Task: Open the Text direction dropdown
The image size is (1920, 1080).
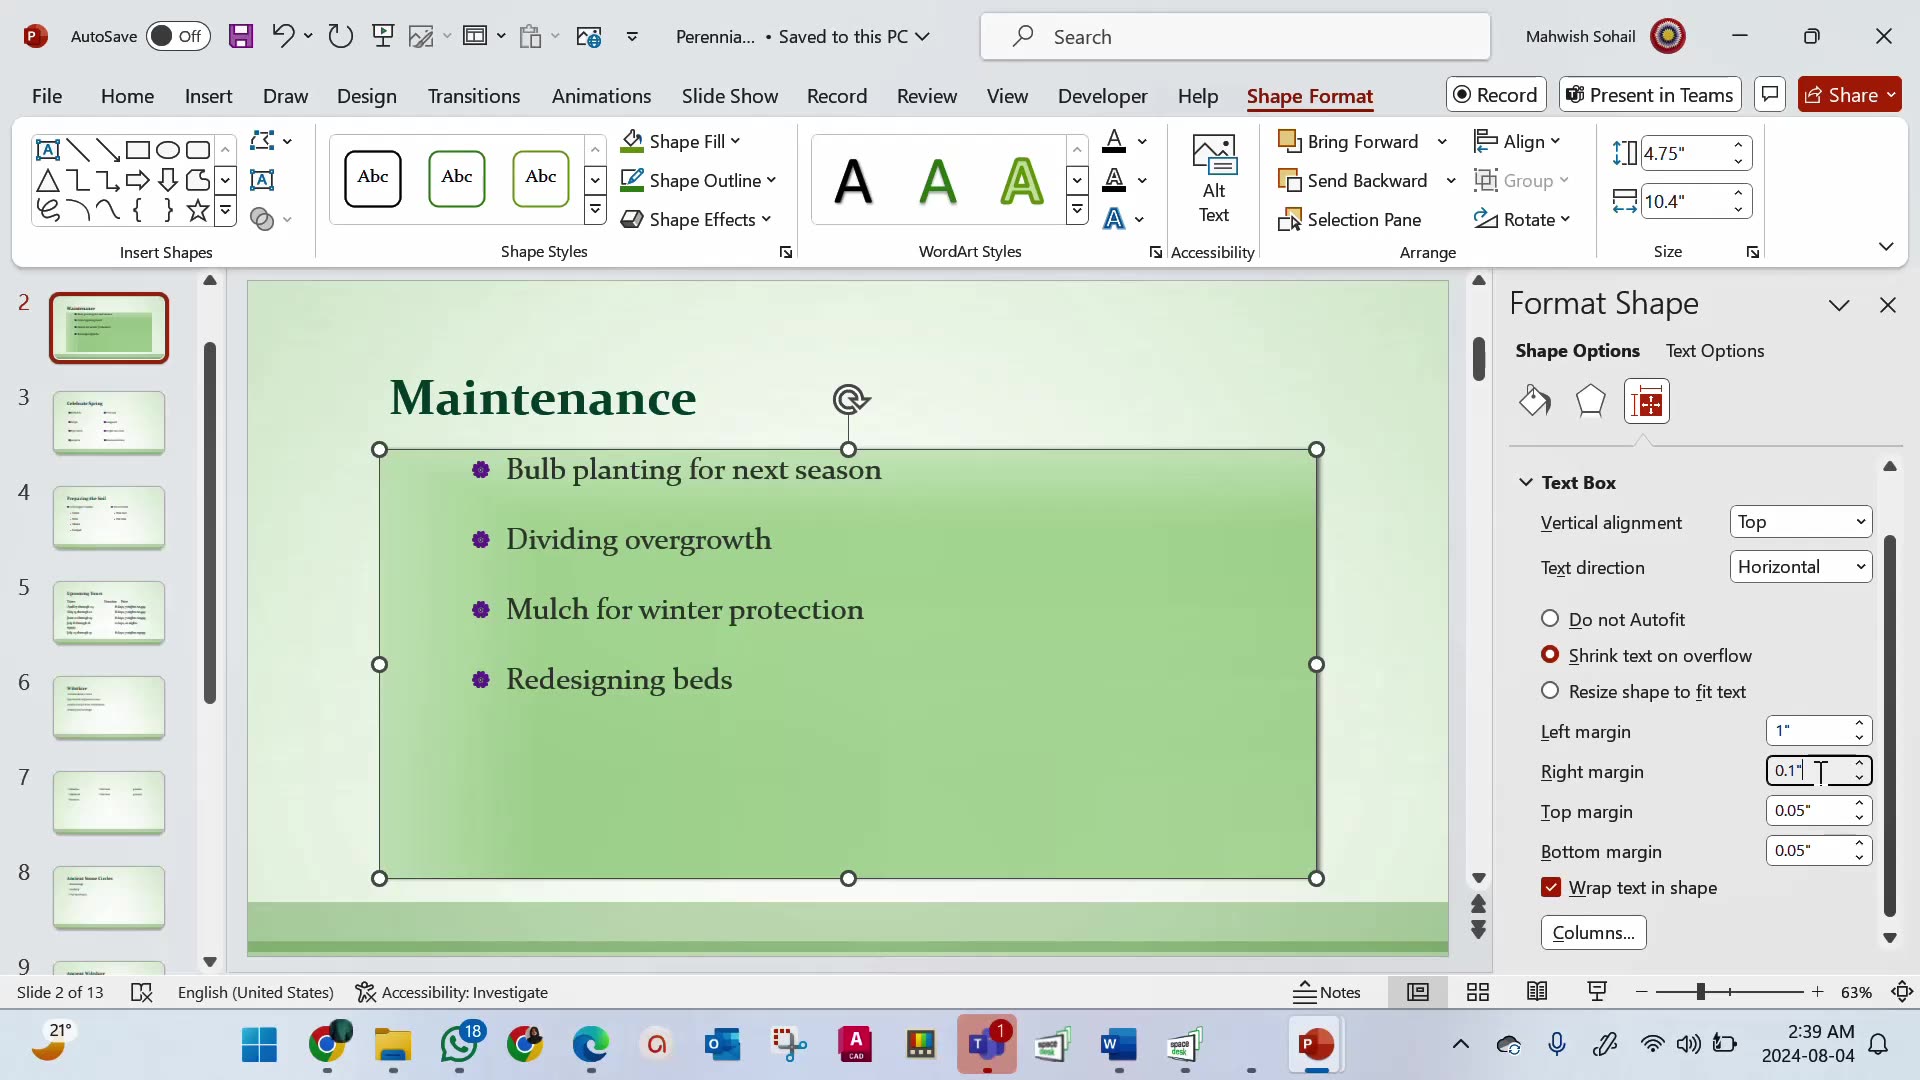Action: coord(1800,566)
